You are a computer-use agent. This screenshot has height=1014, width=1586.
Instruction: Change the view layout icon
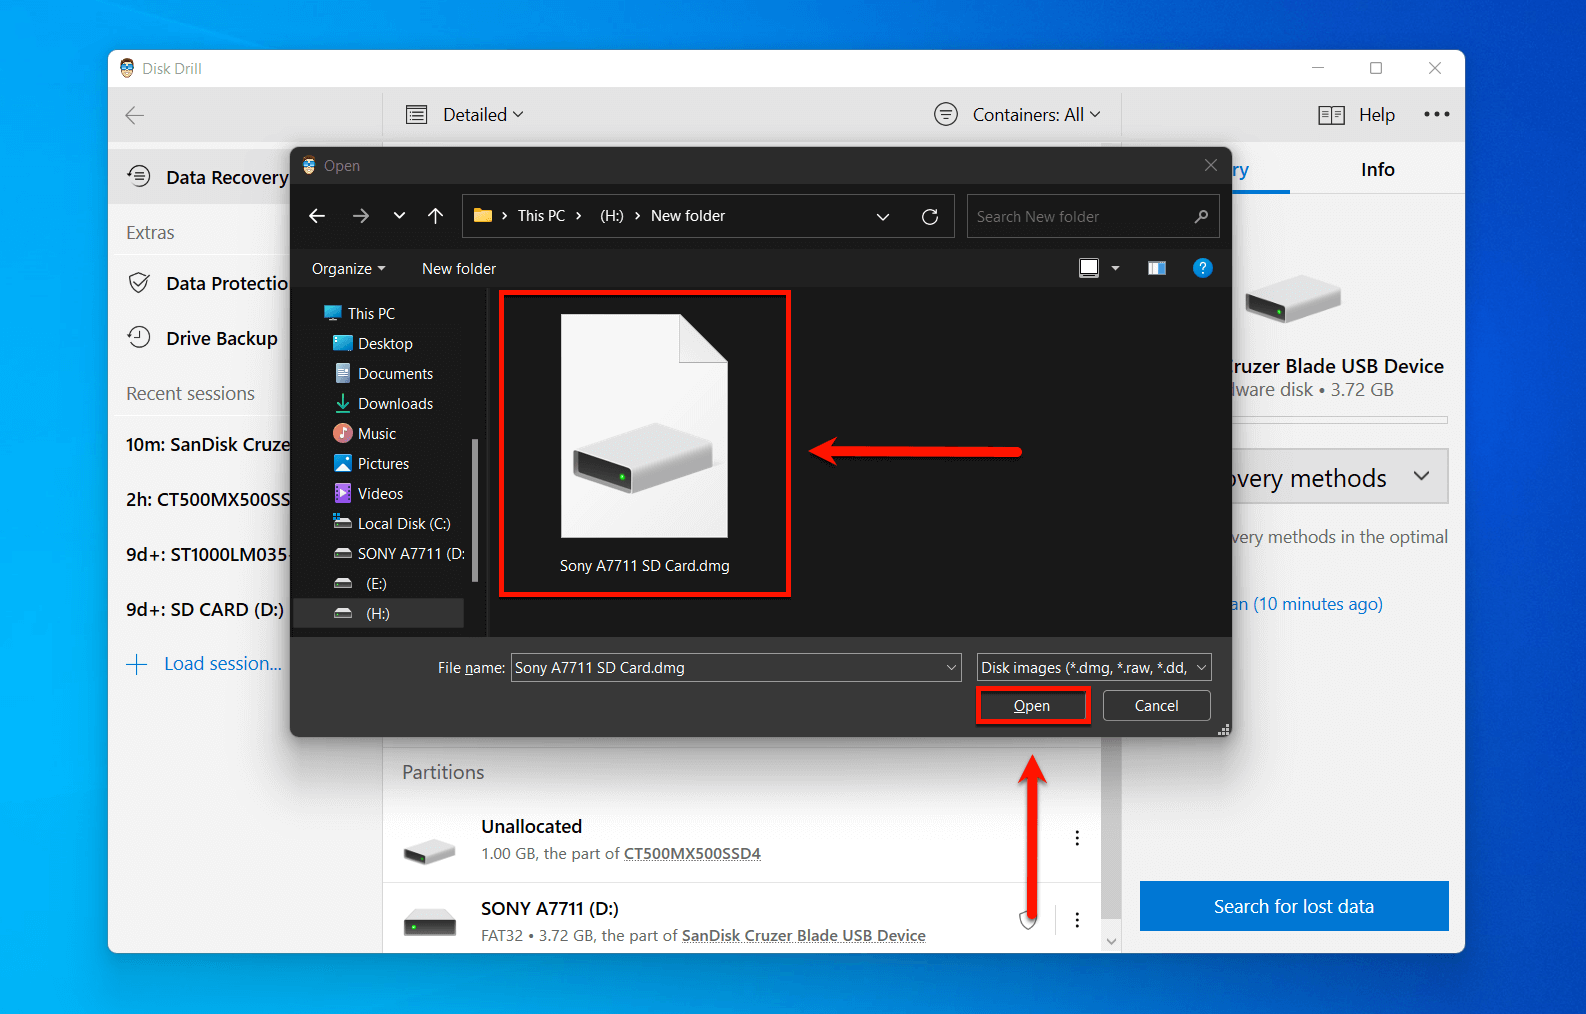[x=1089, y=268]
